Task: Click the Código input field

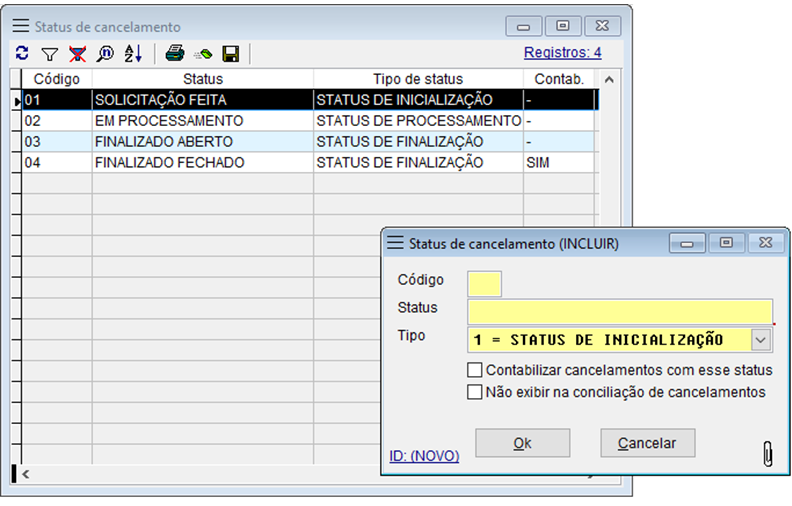Action: click(485, 284)
